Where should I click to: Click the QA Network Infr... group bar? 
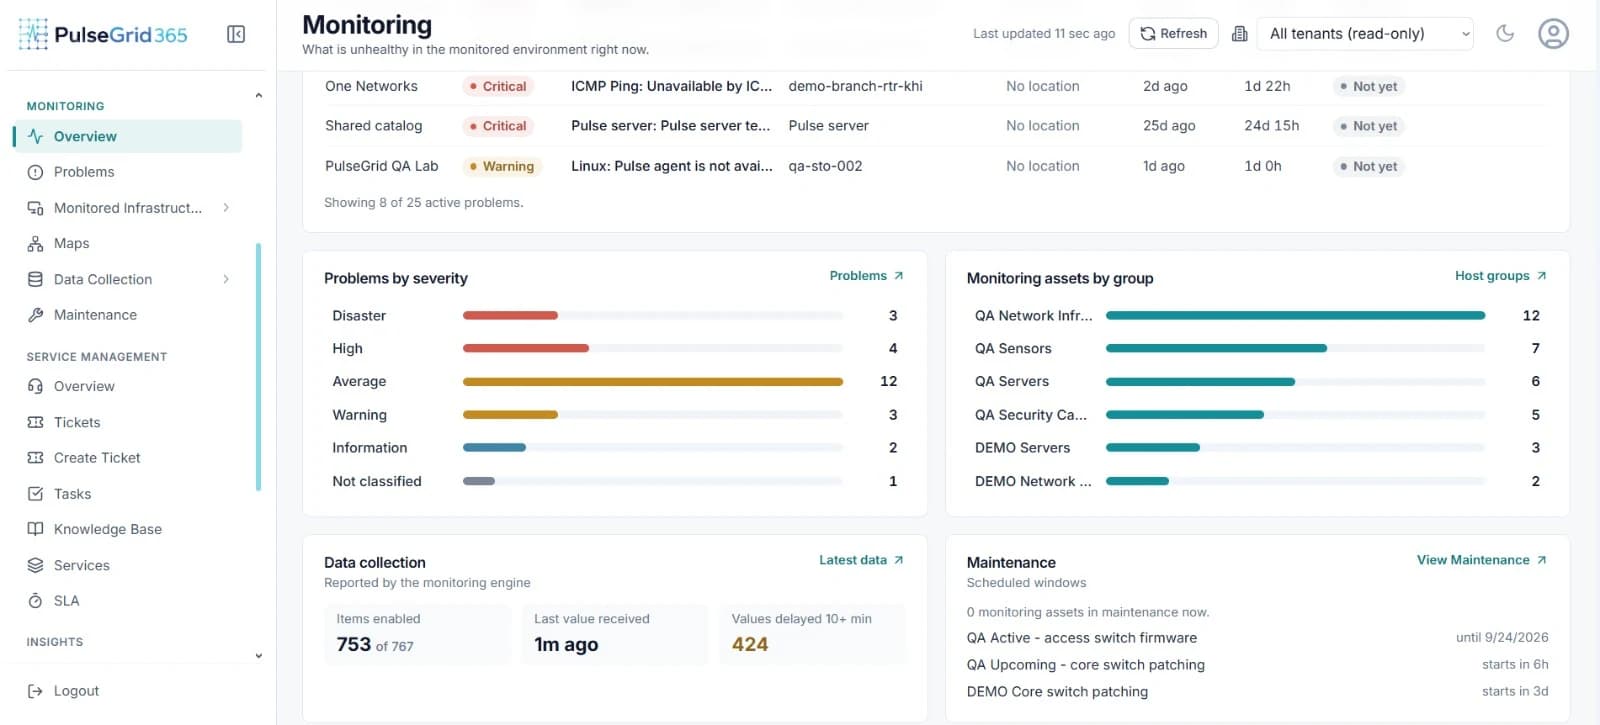click(x=1295, y=315)
